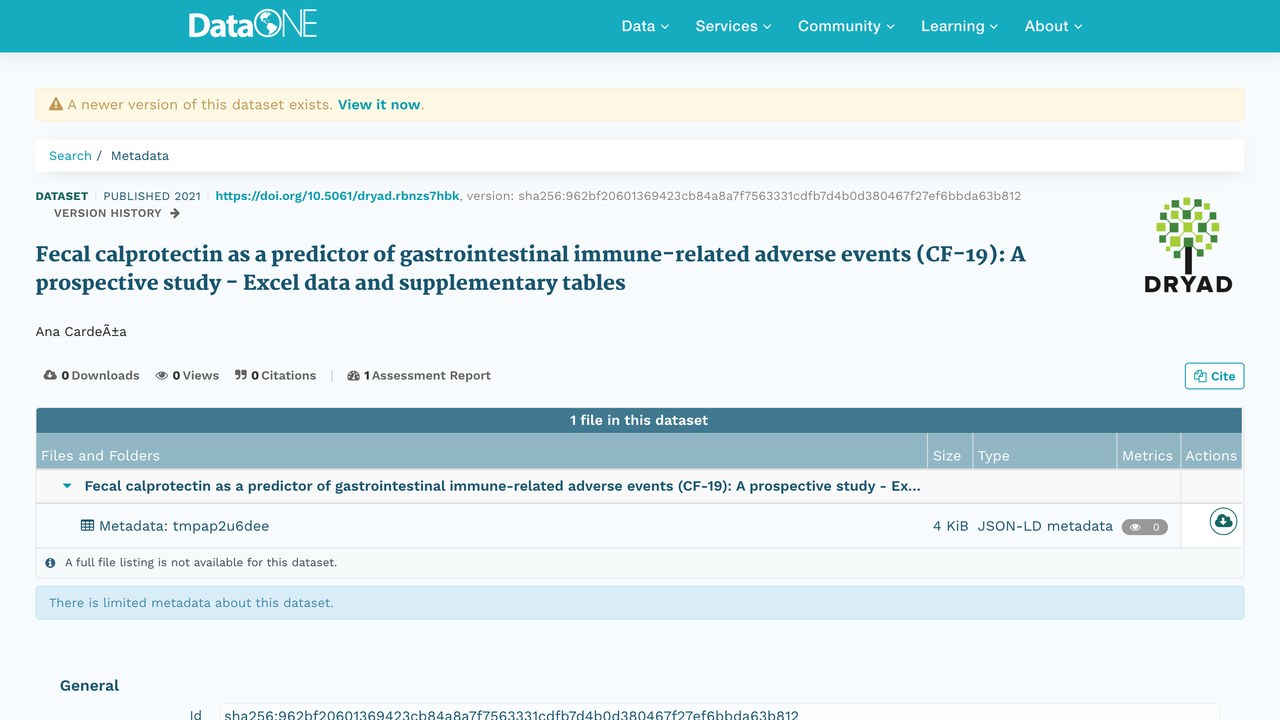Download the metadata file with cloud icon

tap(1223, 521)
